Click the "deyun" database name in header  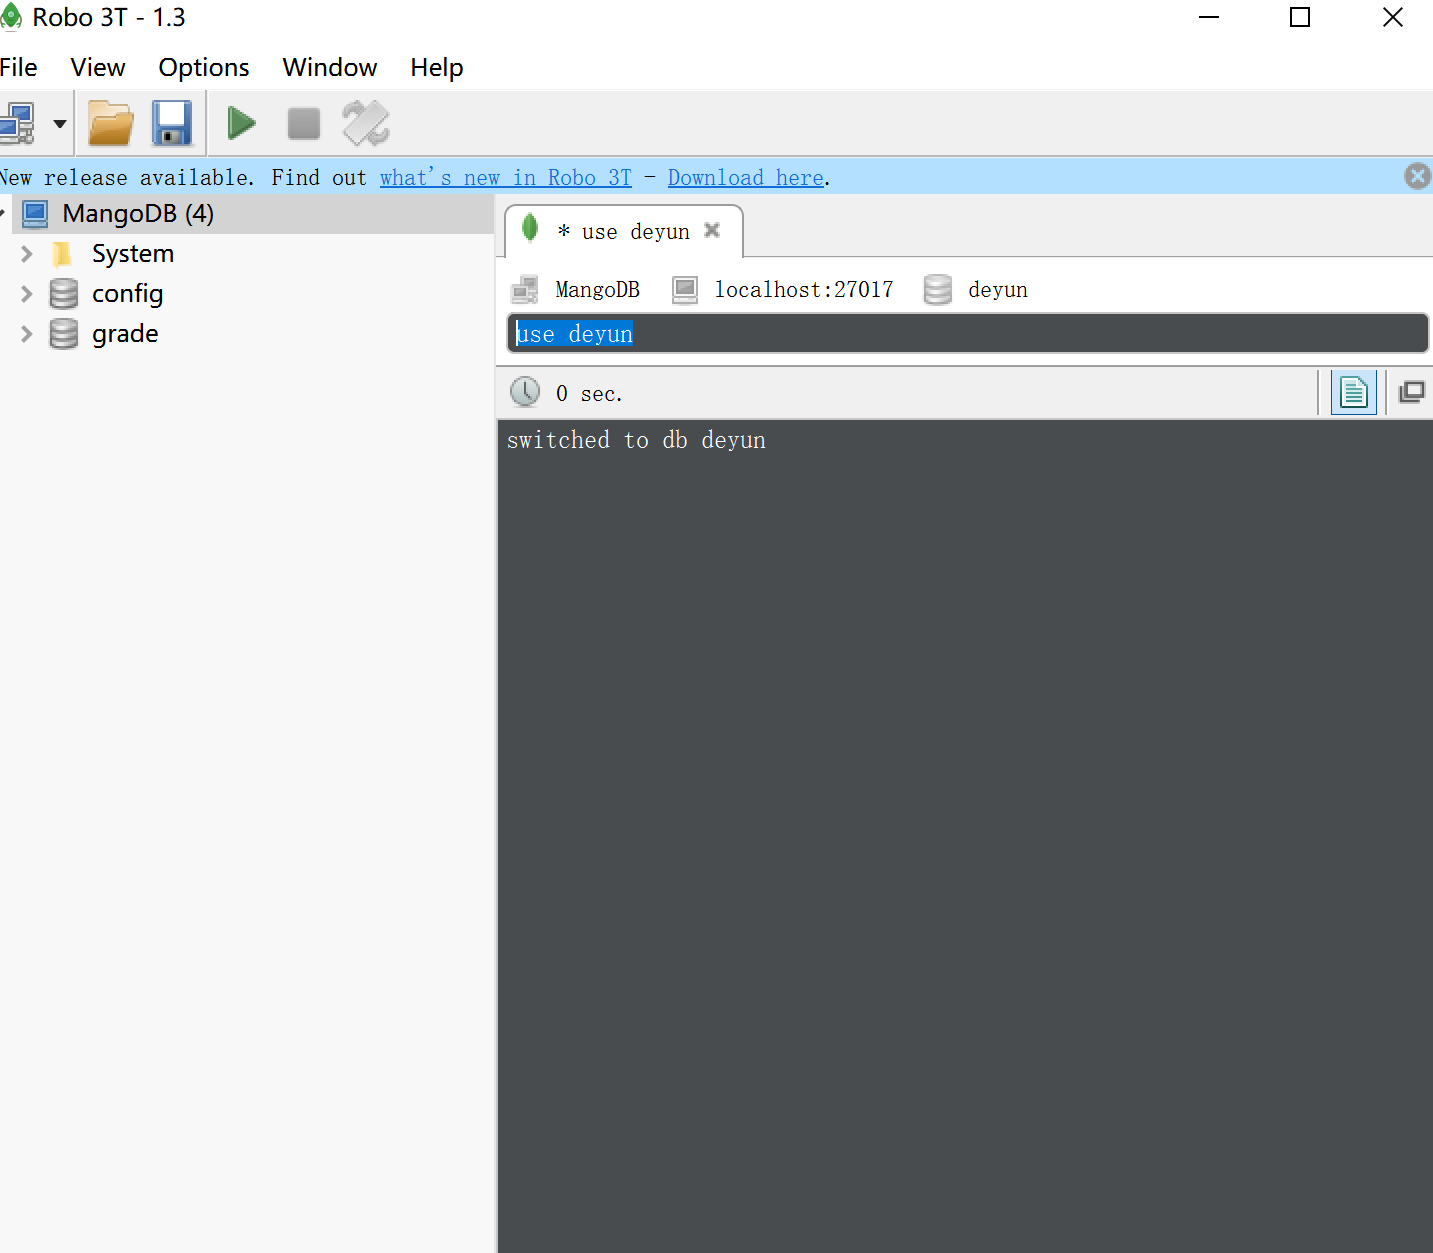click(998, 290)
